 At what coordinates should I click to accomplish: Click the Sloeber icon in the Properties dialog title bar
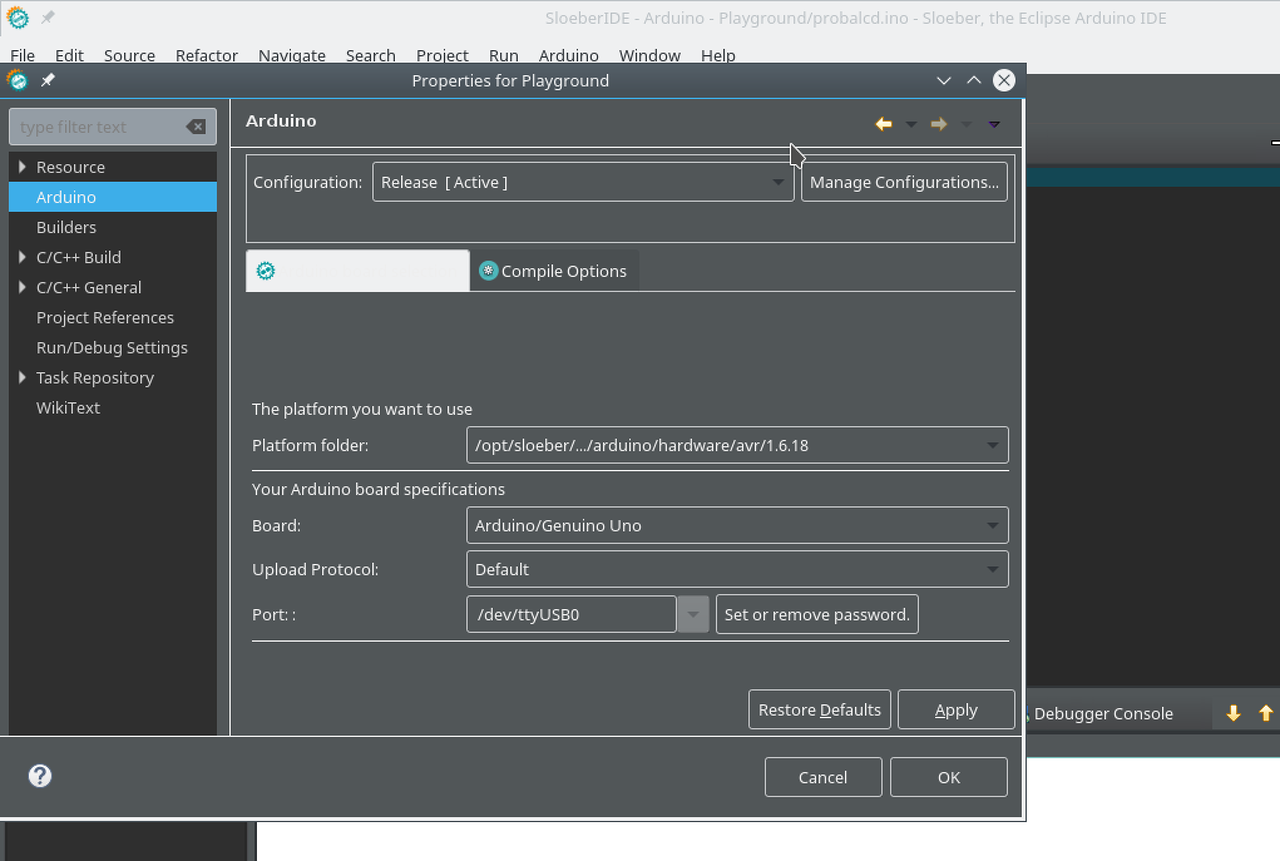click(17, 80)
